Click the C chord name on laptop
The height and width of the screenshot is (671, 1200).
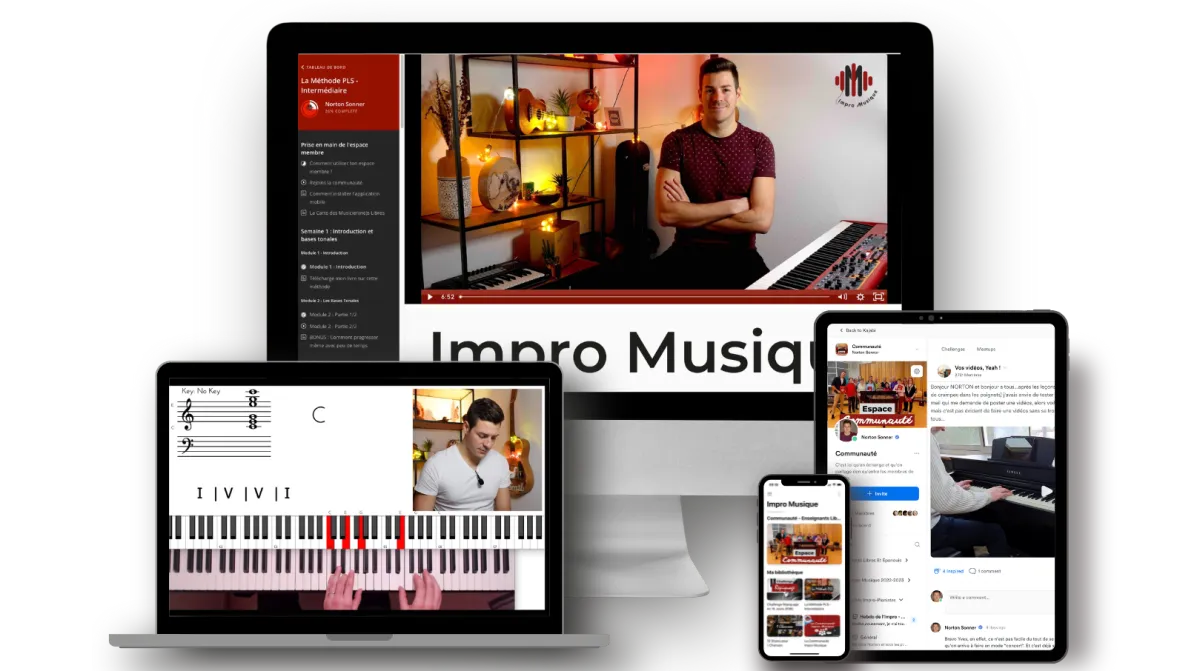click(319, 415)
